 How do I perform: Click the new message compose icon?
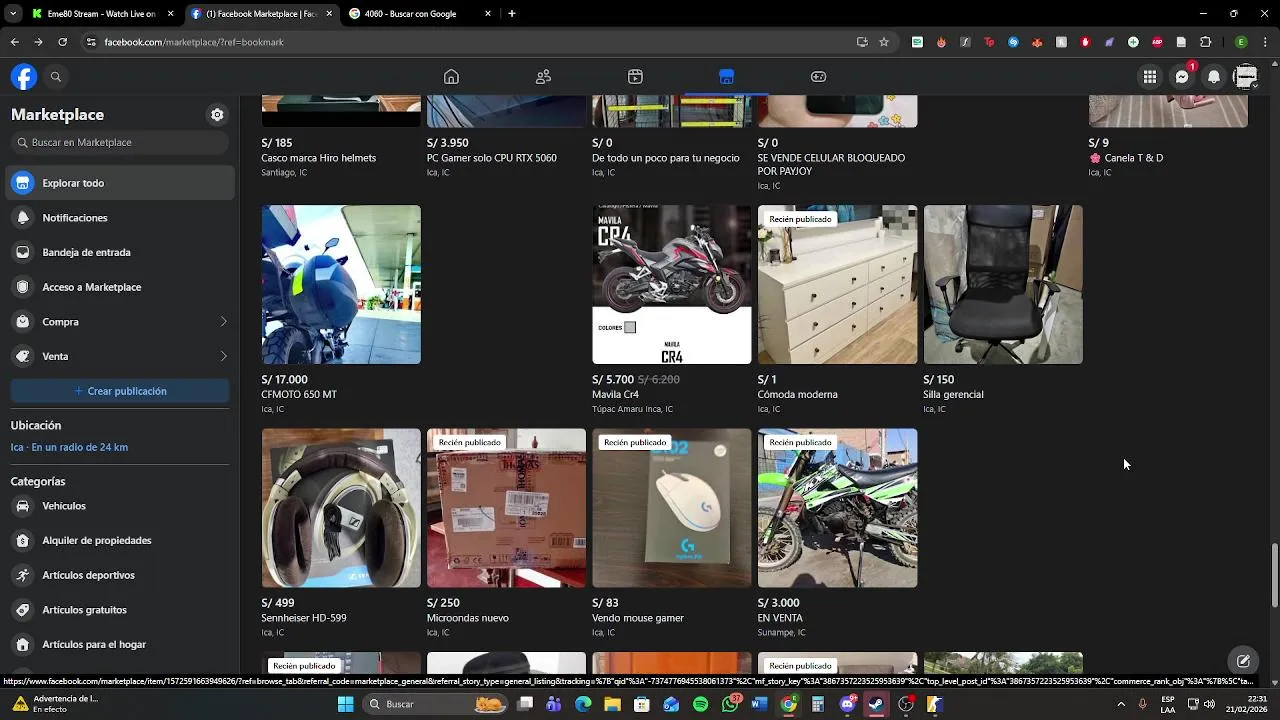[x=1243, y=661]
